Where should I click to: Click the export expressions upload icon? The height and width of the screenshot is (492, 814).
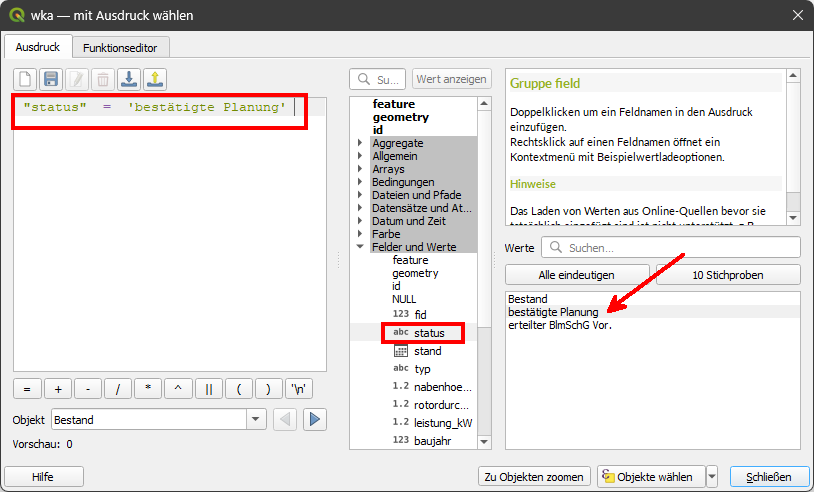(x=155, y=79)
